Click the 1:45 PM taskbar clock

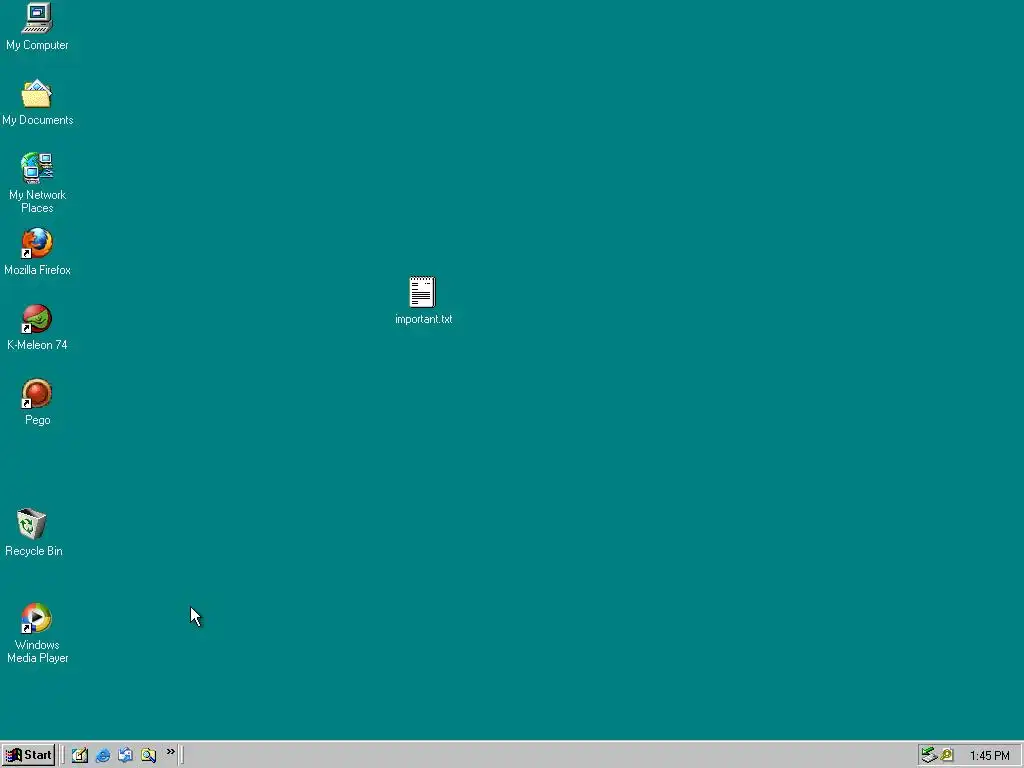[989, 756]
